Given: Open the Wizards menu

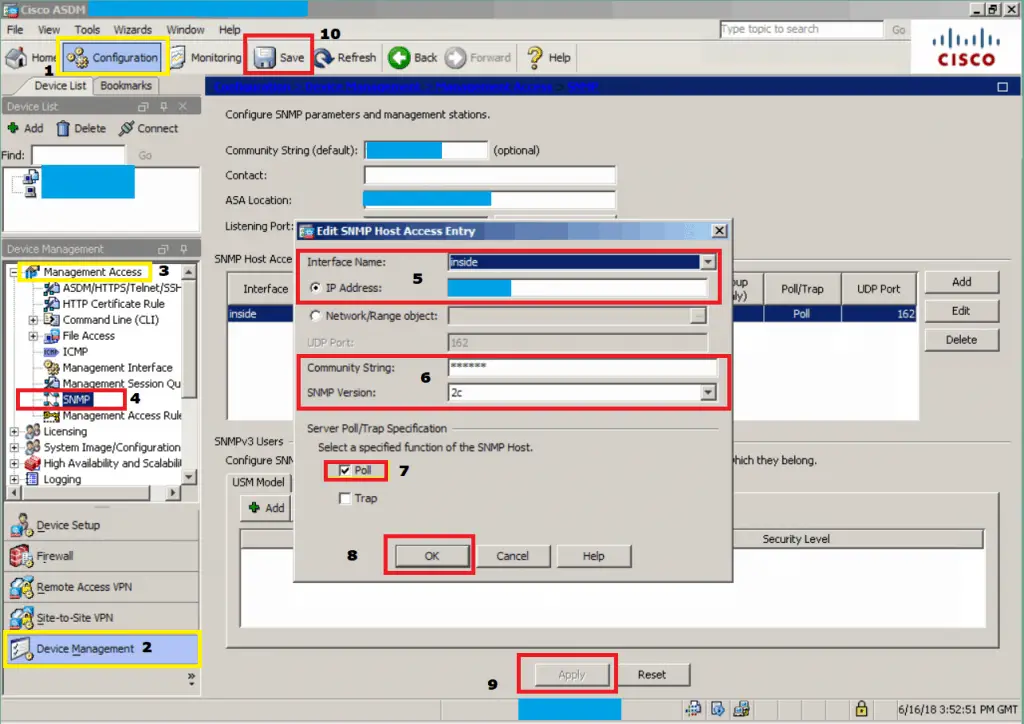Looking at the screenshot, I should 133,29.
